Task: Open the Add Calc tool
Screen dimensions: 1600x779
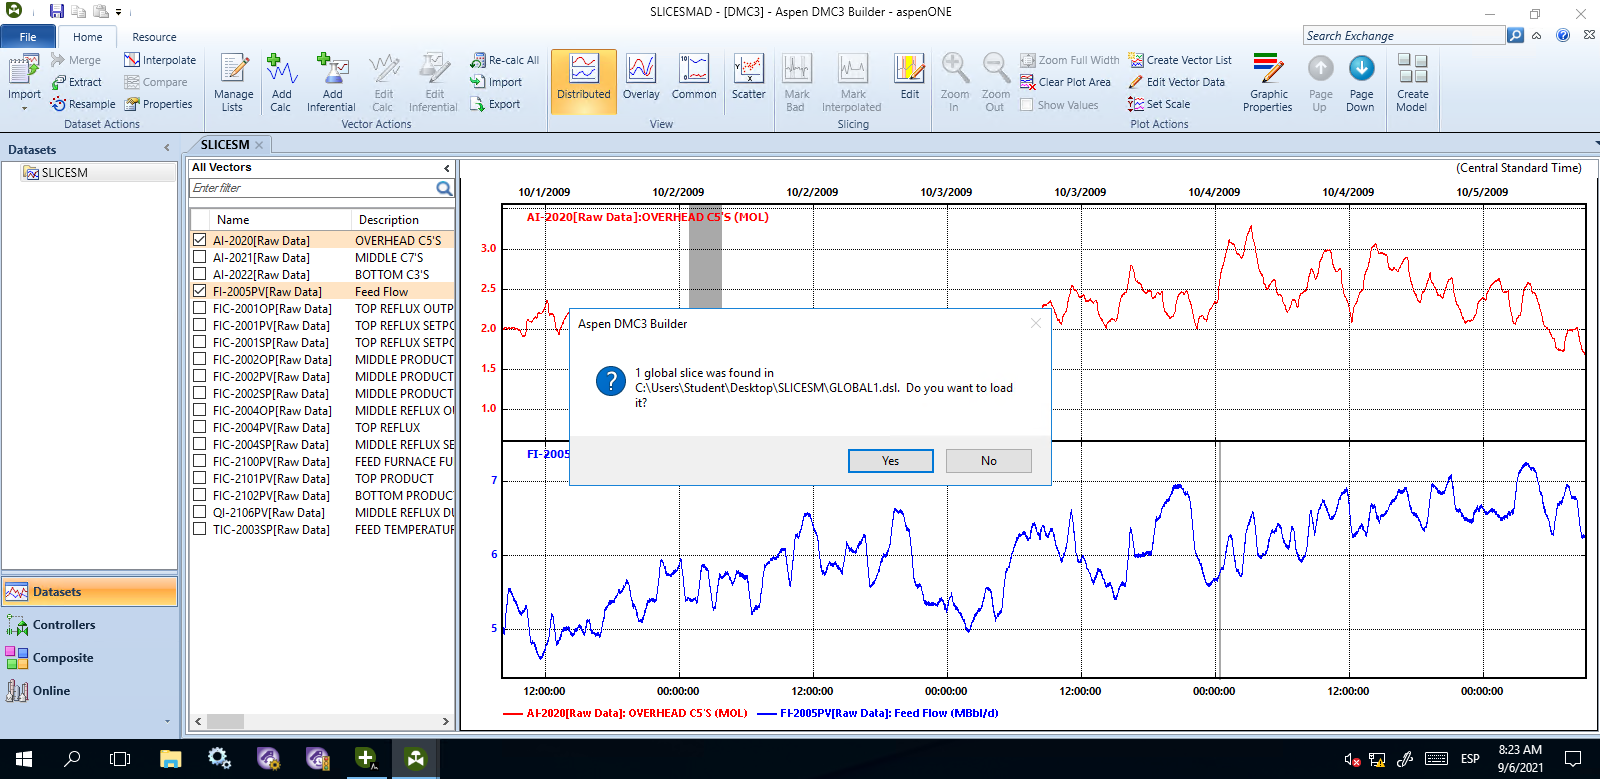Action: (281, 70)
